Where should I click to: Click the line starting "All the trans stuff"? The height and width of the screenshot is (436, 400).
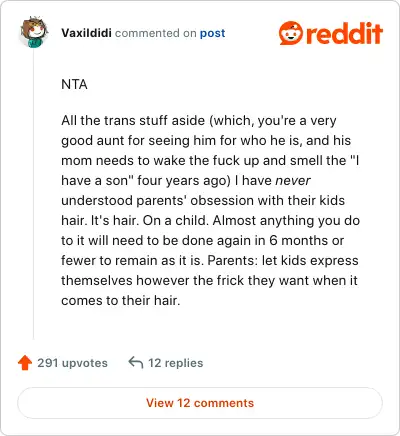[199, 121]
